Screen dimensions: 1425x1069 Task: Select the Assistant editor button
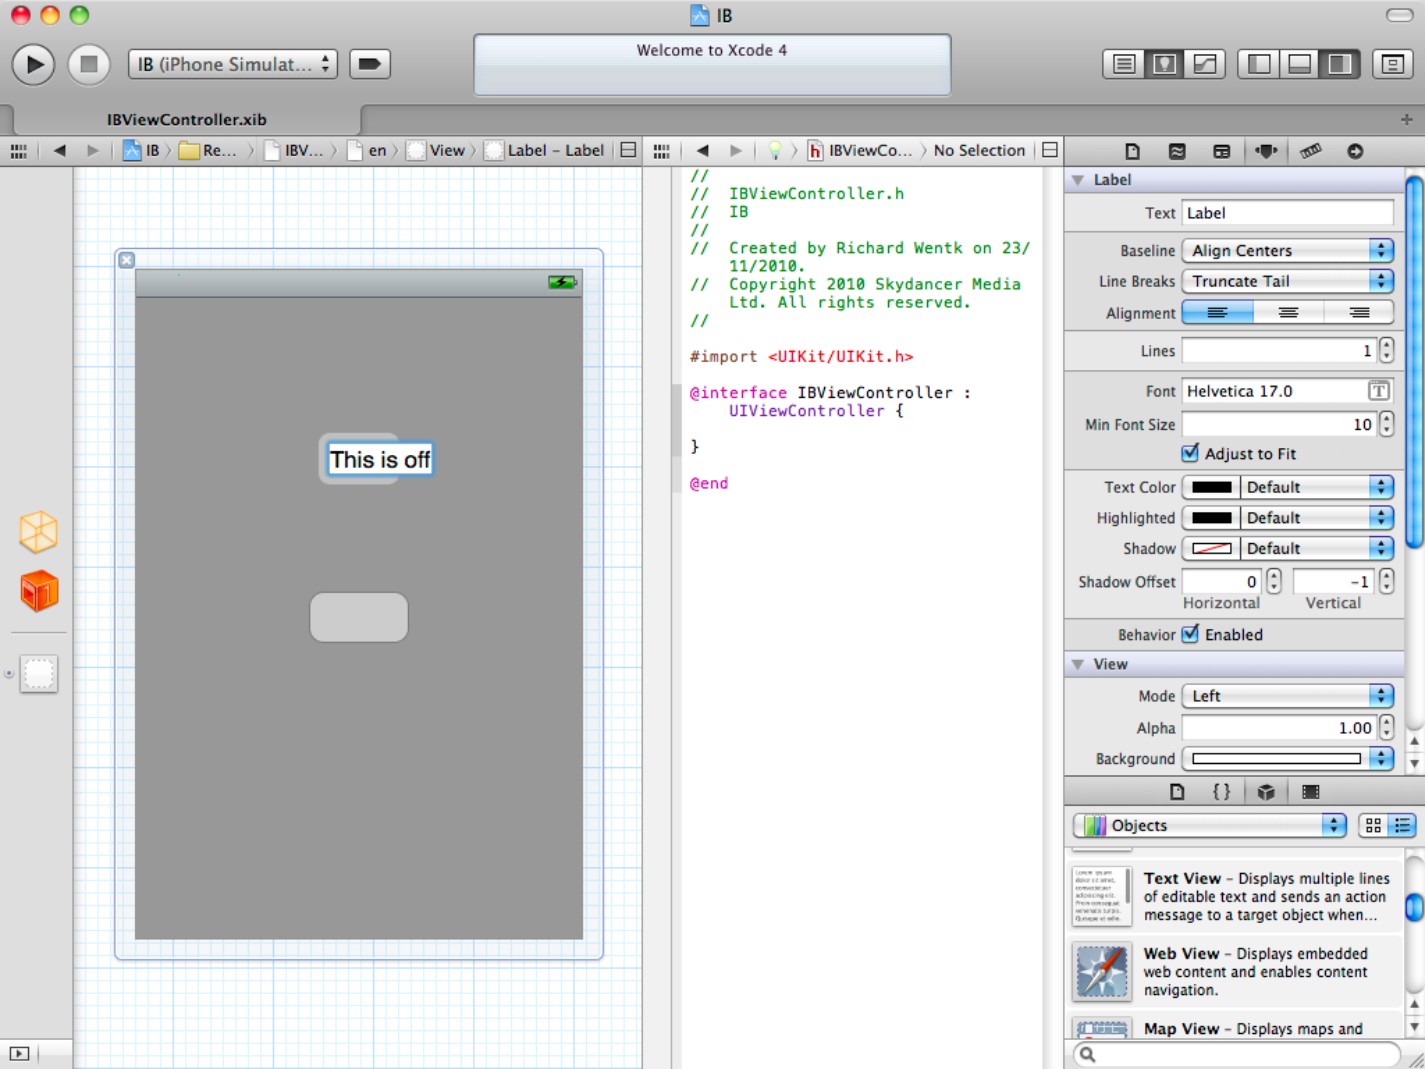click(1164, 64)
